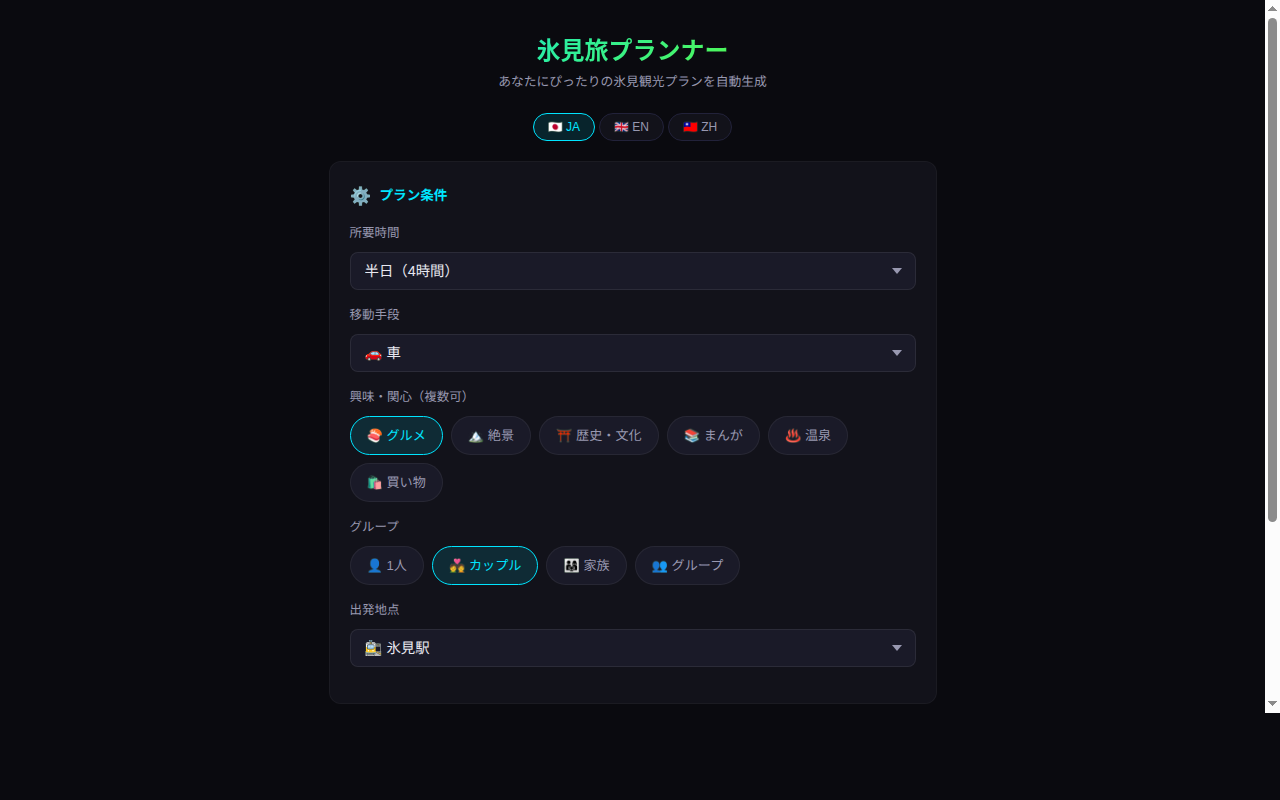
Task: Switch language to EN
Action: [631, 127]
